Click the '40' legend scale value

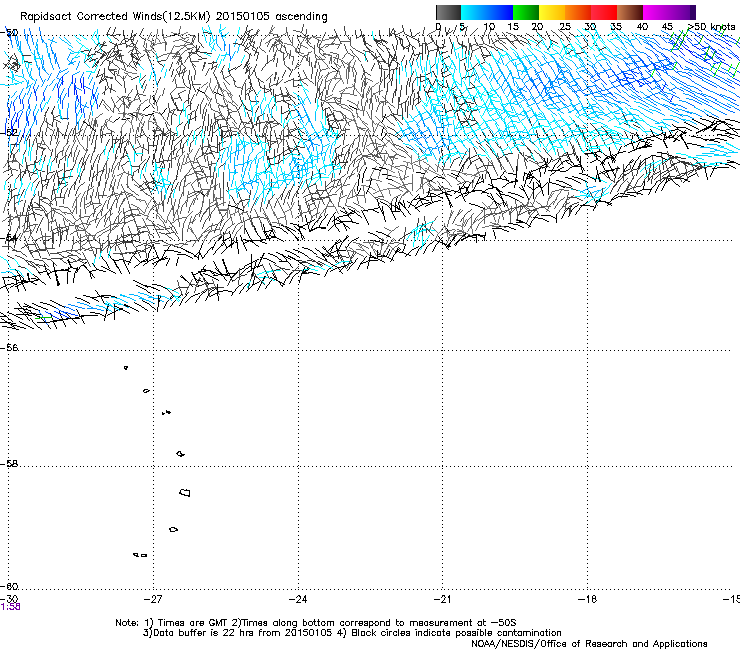[x=642, y=27]
